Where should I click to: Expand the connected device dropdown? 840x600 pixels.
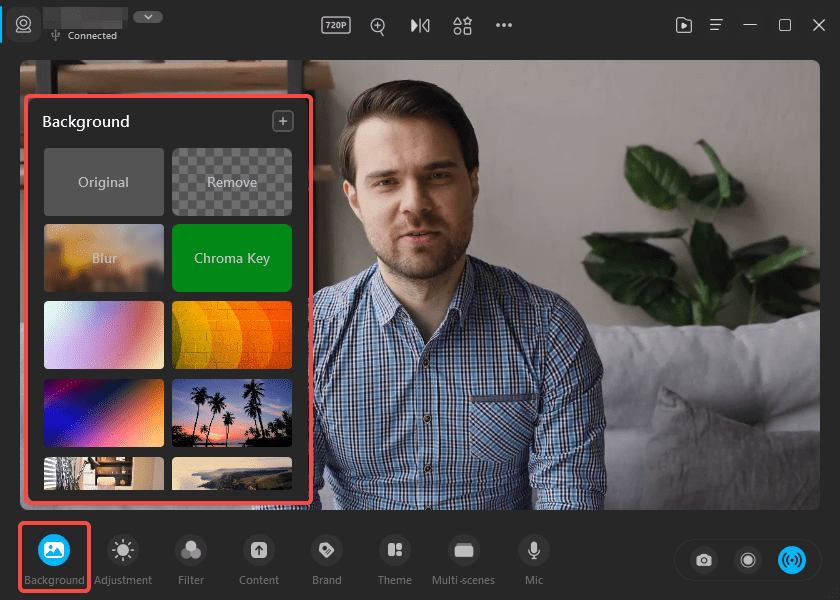tap(148, 16)
